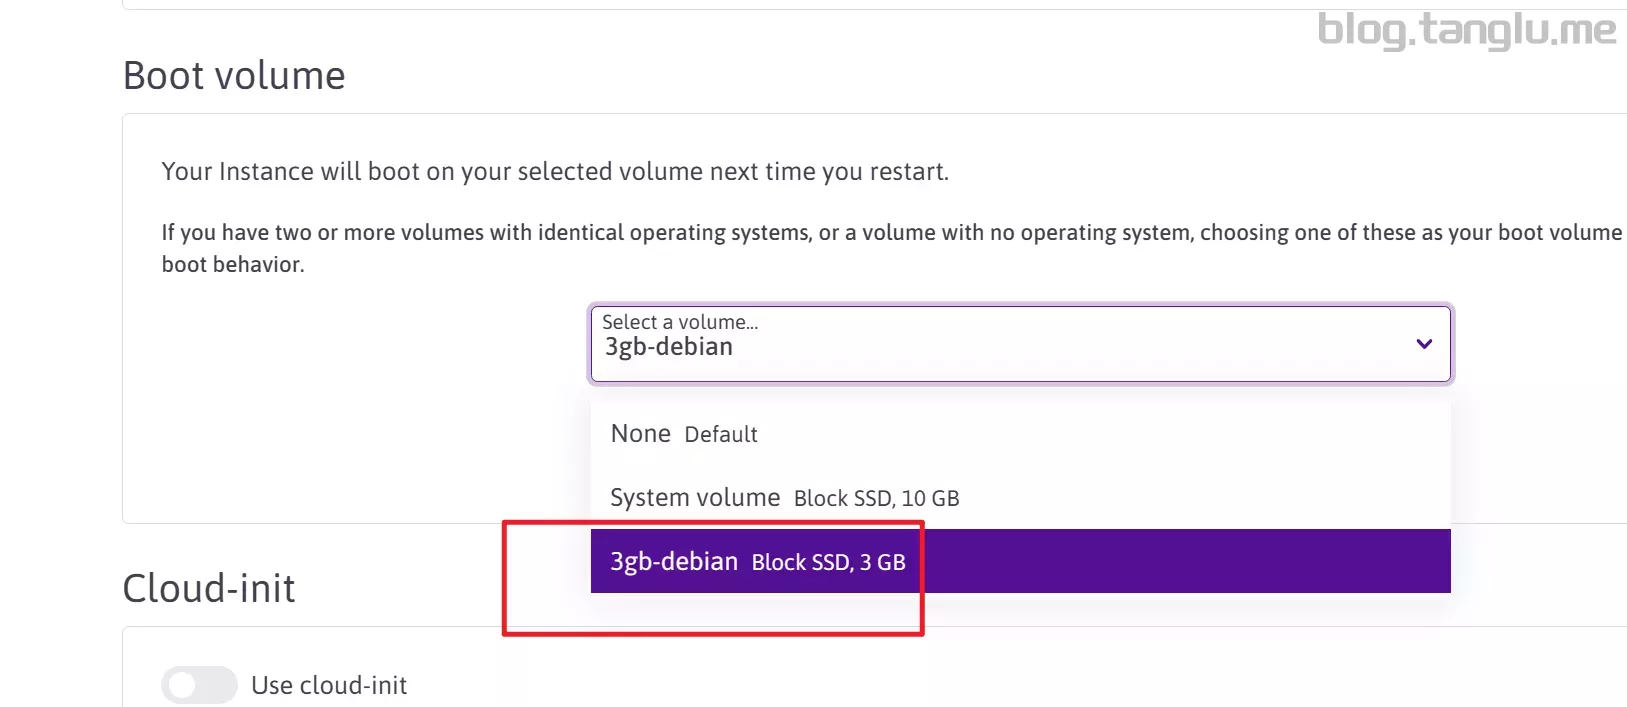Click the blog.tanglu.me watermark

[x=1466, y=30]
